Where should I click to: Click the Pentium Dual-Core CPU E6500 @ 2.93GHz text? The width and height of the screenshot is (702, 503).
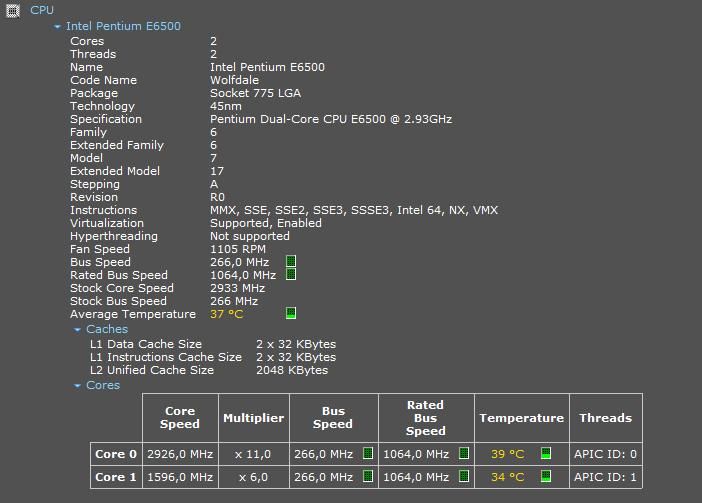point(331,119)
